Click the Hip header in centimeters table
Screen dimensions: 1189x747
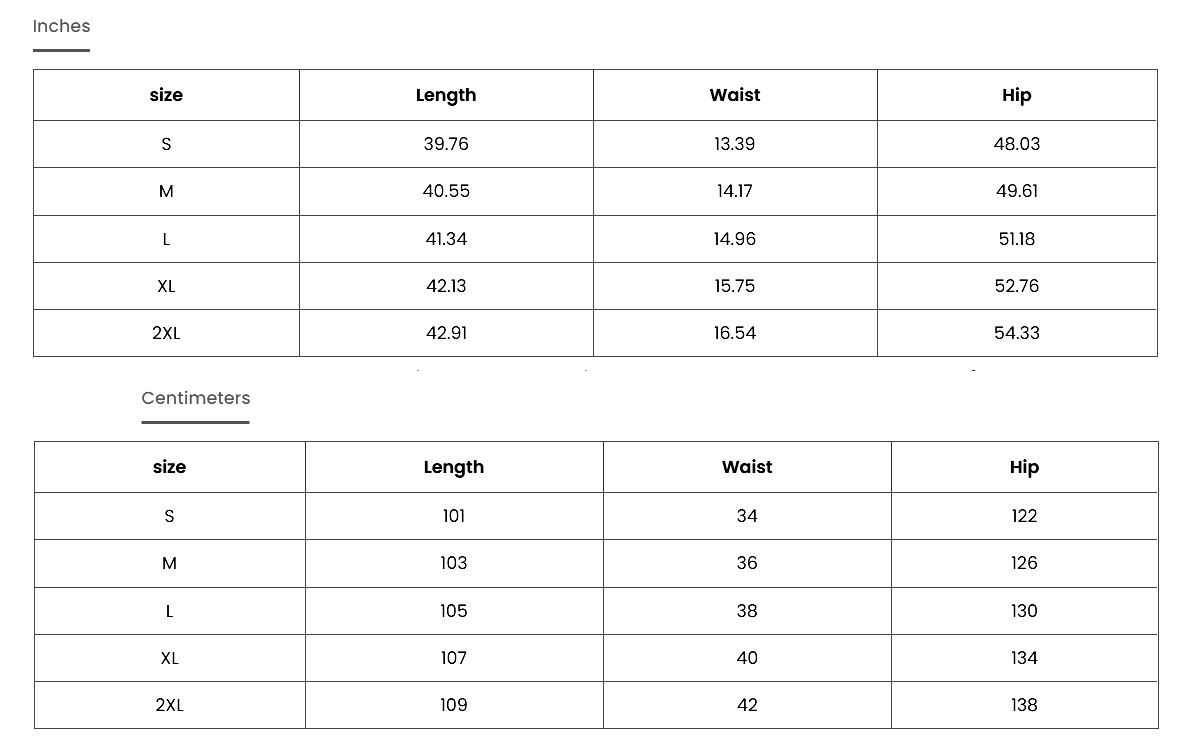[1024, 467]
